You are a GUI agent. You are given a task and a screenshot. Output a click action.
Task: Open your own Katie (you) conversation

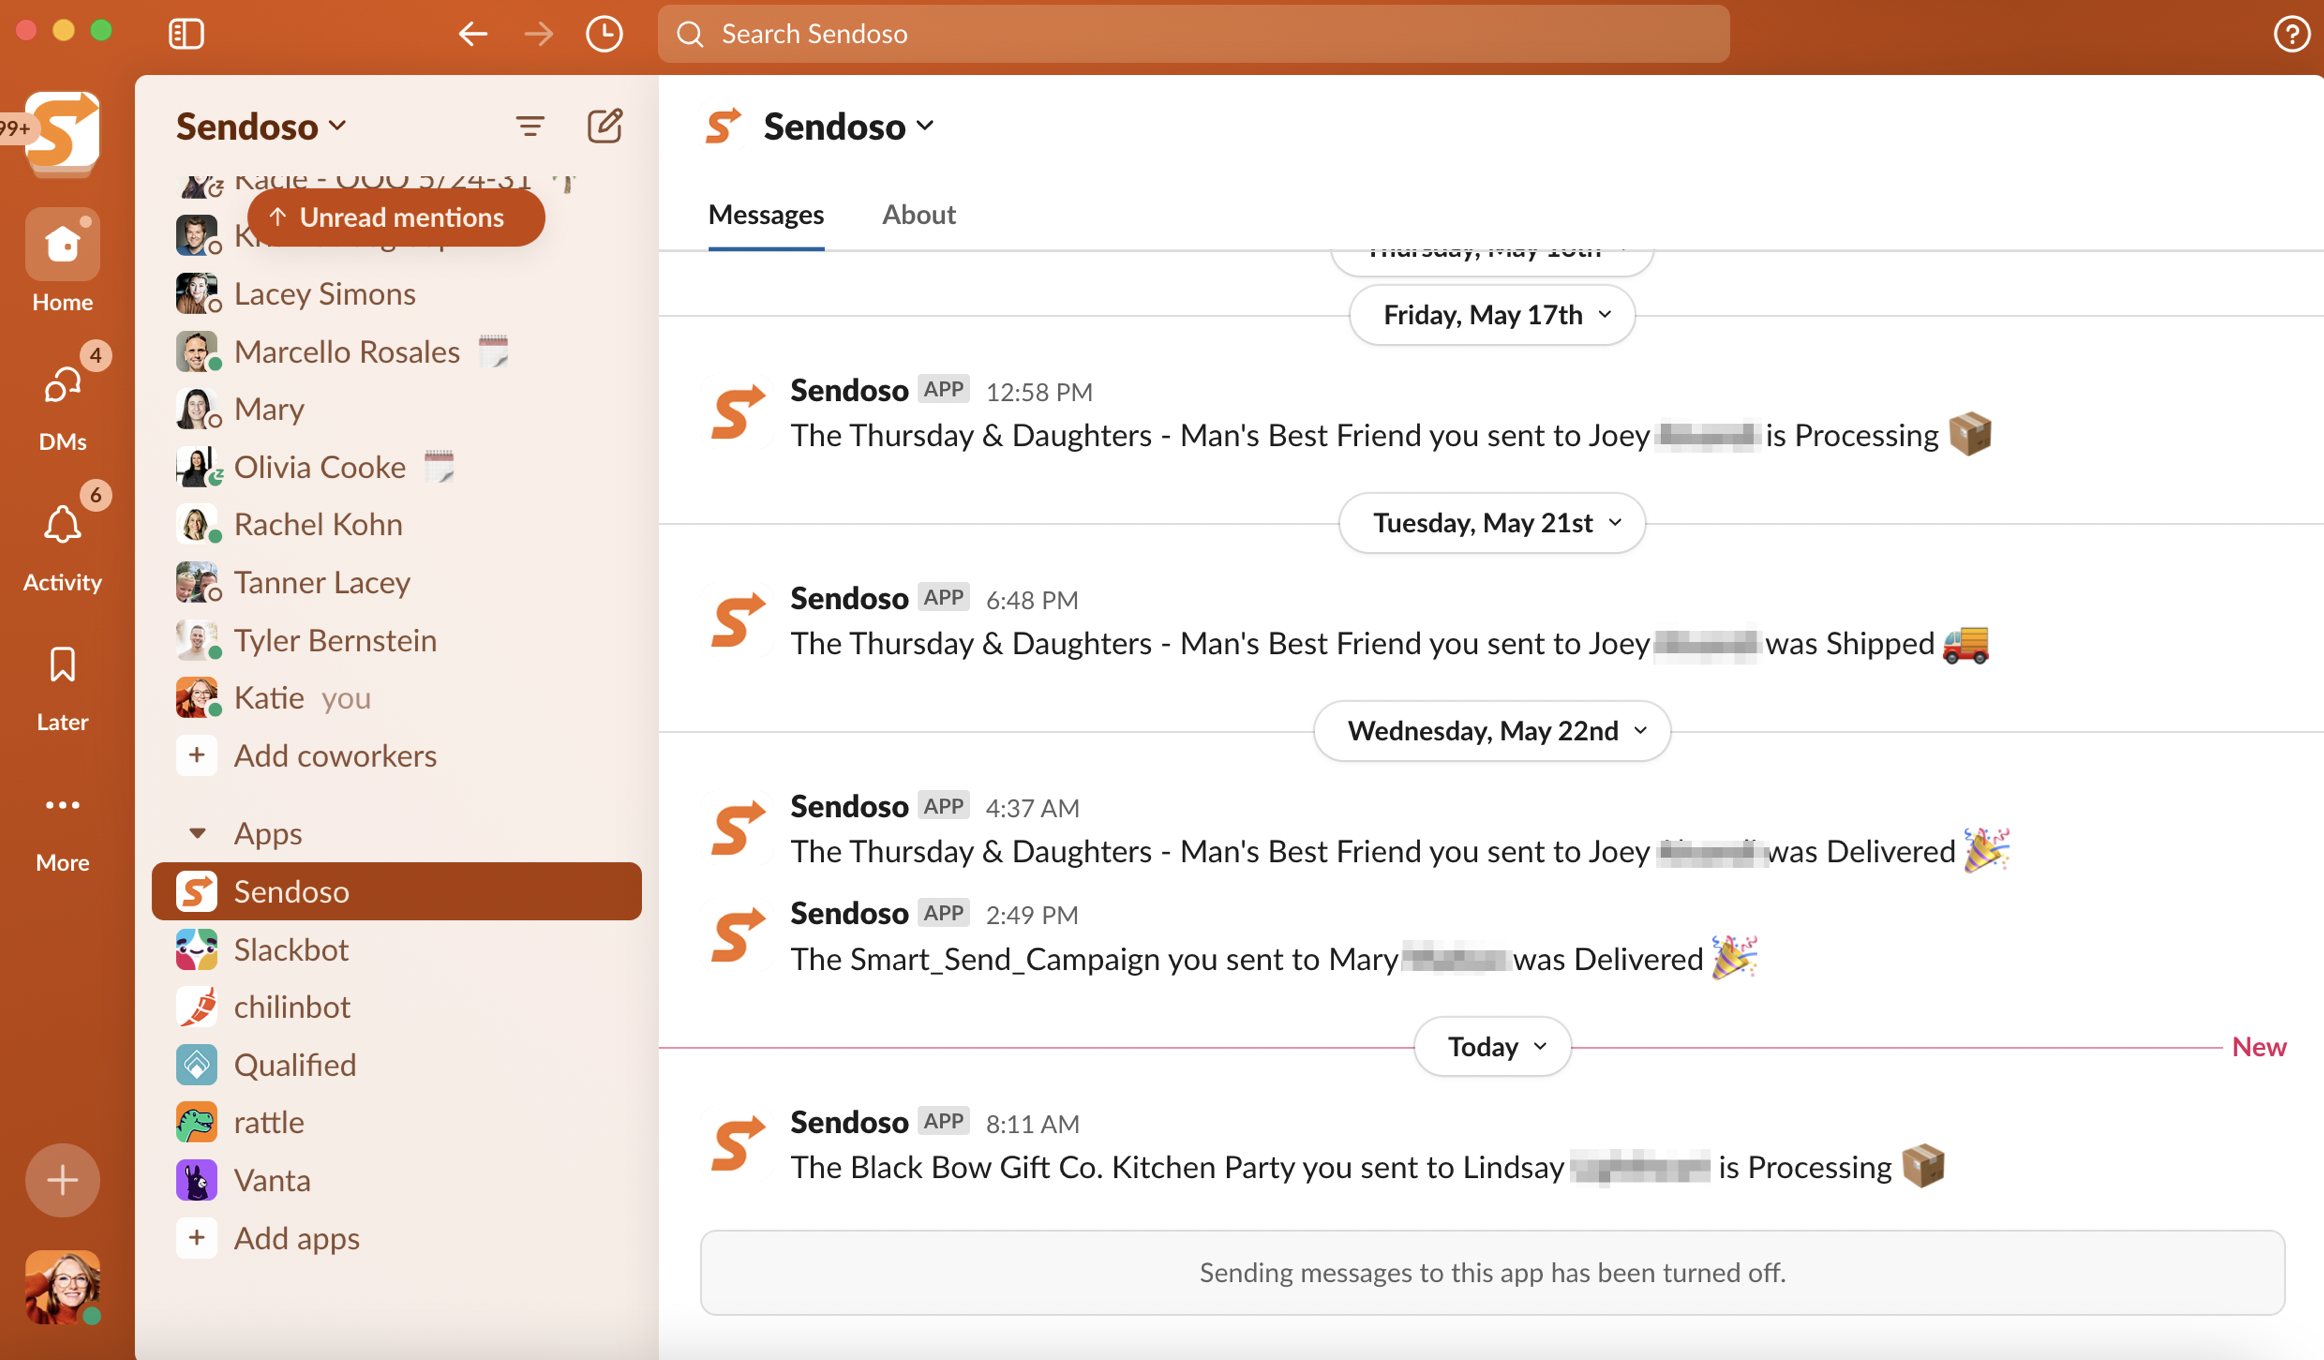[396, 697]
